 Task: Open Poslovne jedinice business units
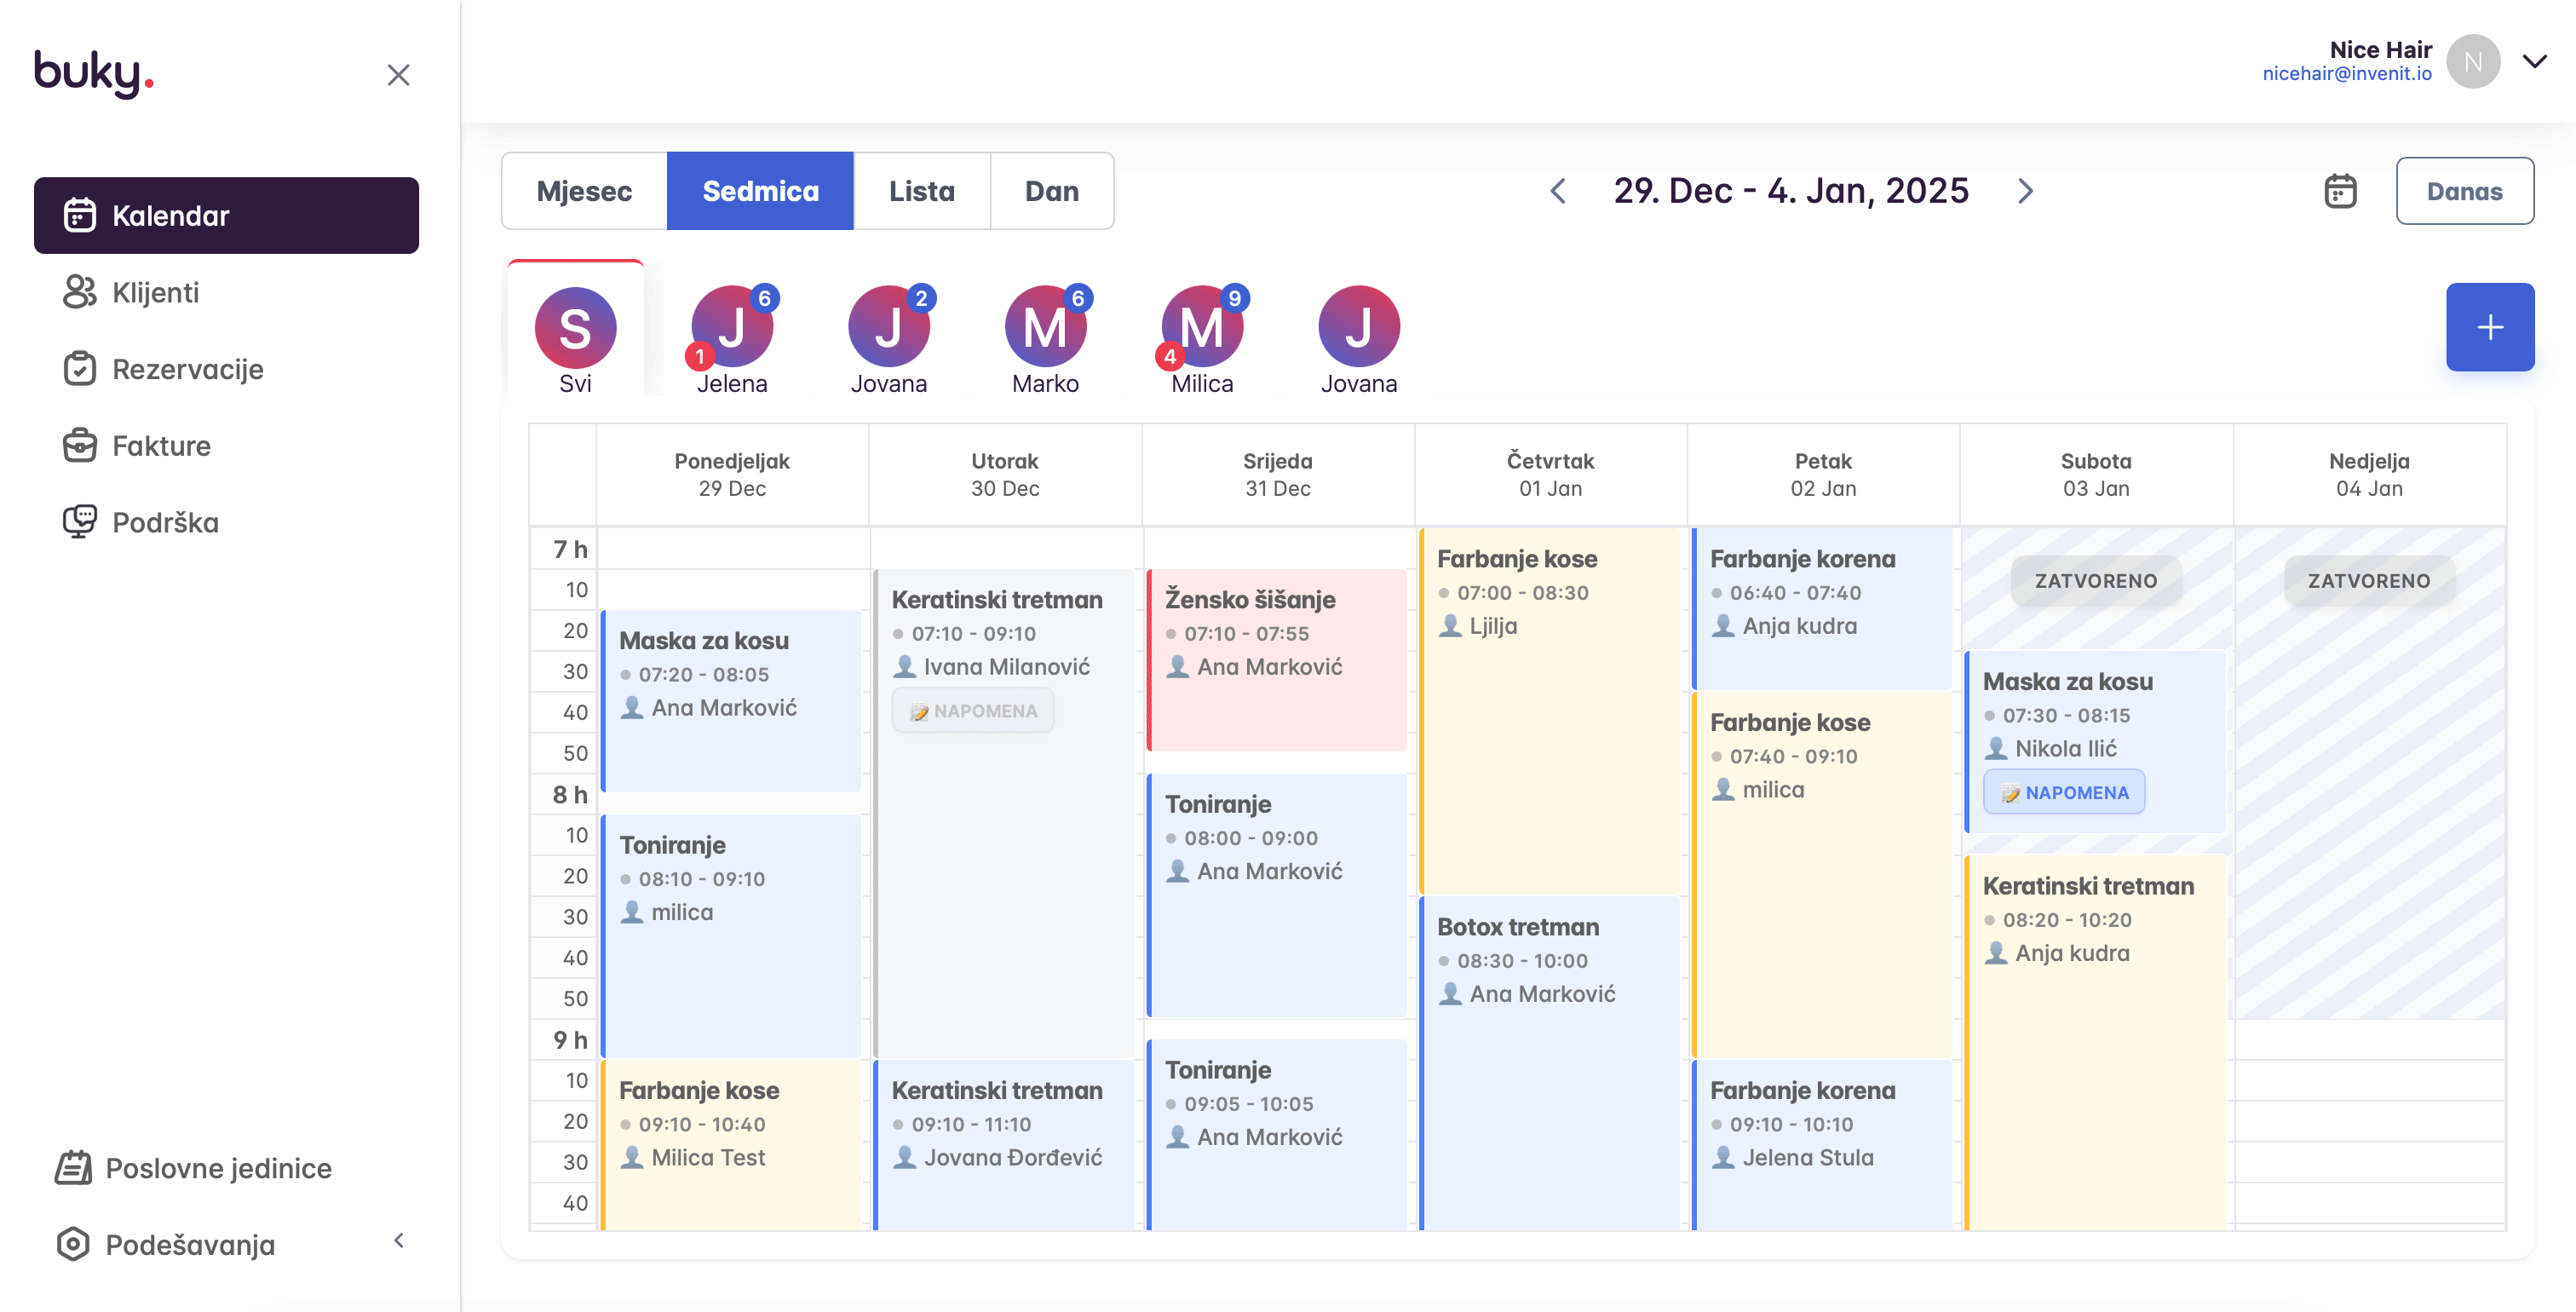coord(218,1168)
